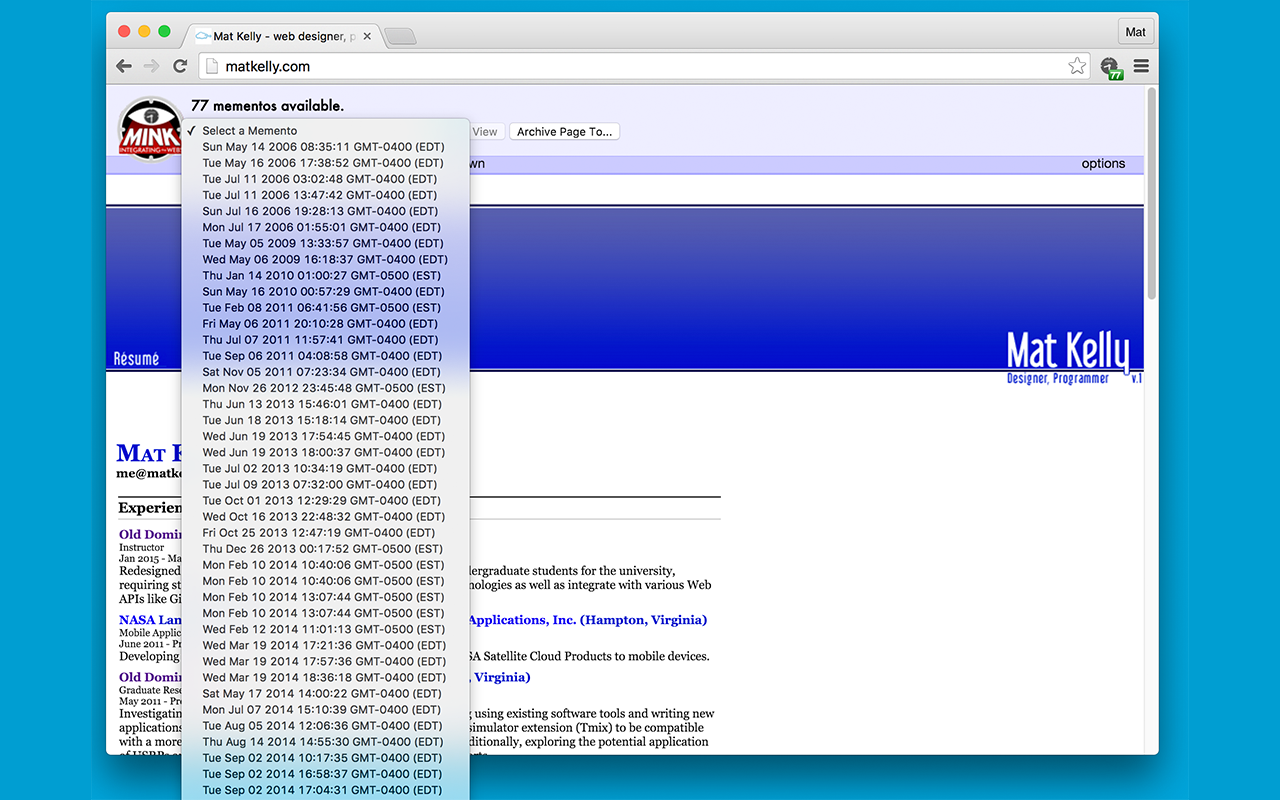Pick the Tue Sep 02 2014 17:04:31 memento
The width and height of the screenshot is (1280, 800).
pos(322,789)
